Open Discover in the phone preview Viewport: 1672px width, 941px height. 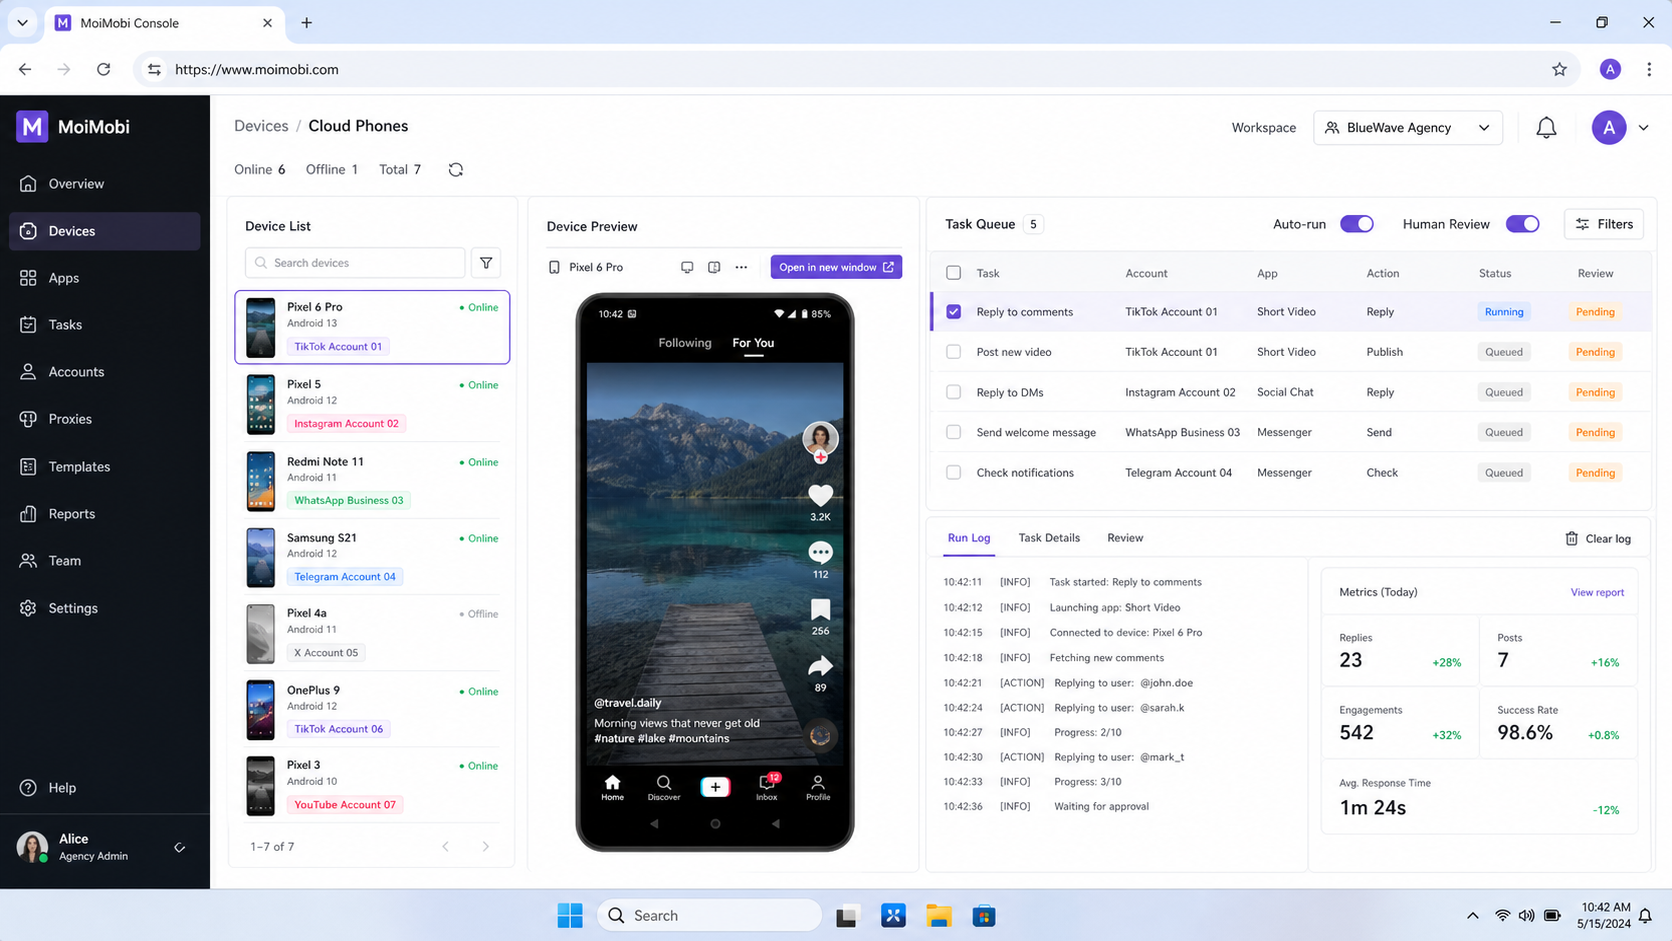[663, 788]
